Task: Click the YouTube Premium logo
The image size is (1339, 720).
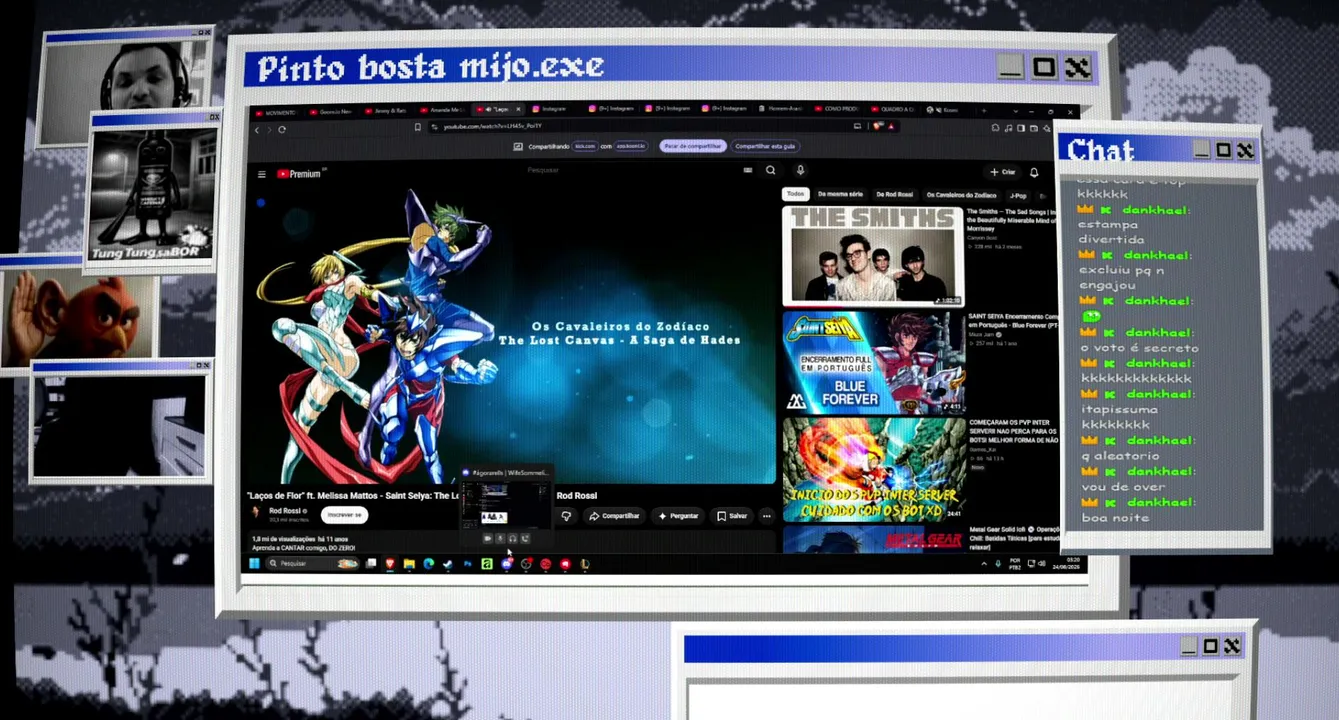Action: coord(299,174)
